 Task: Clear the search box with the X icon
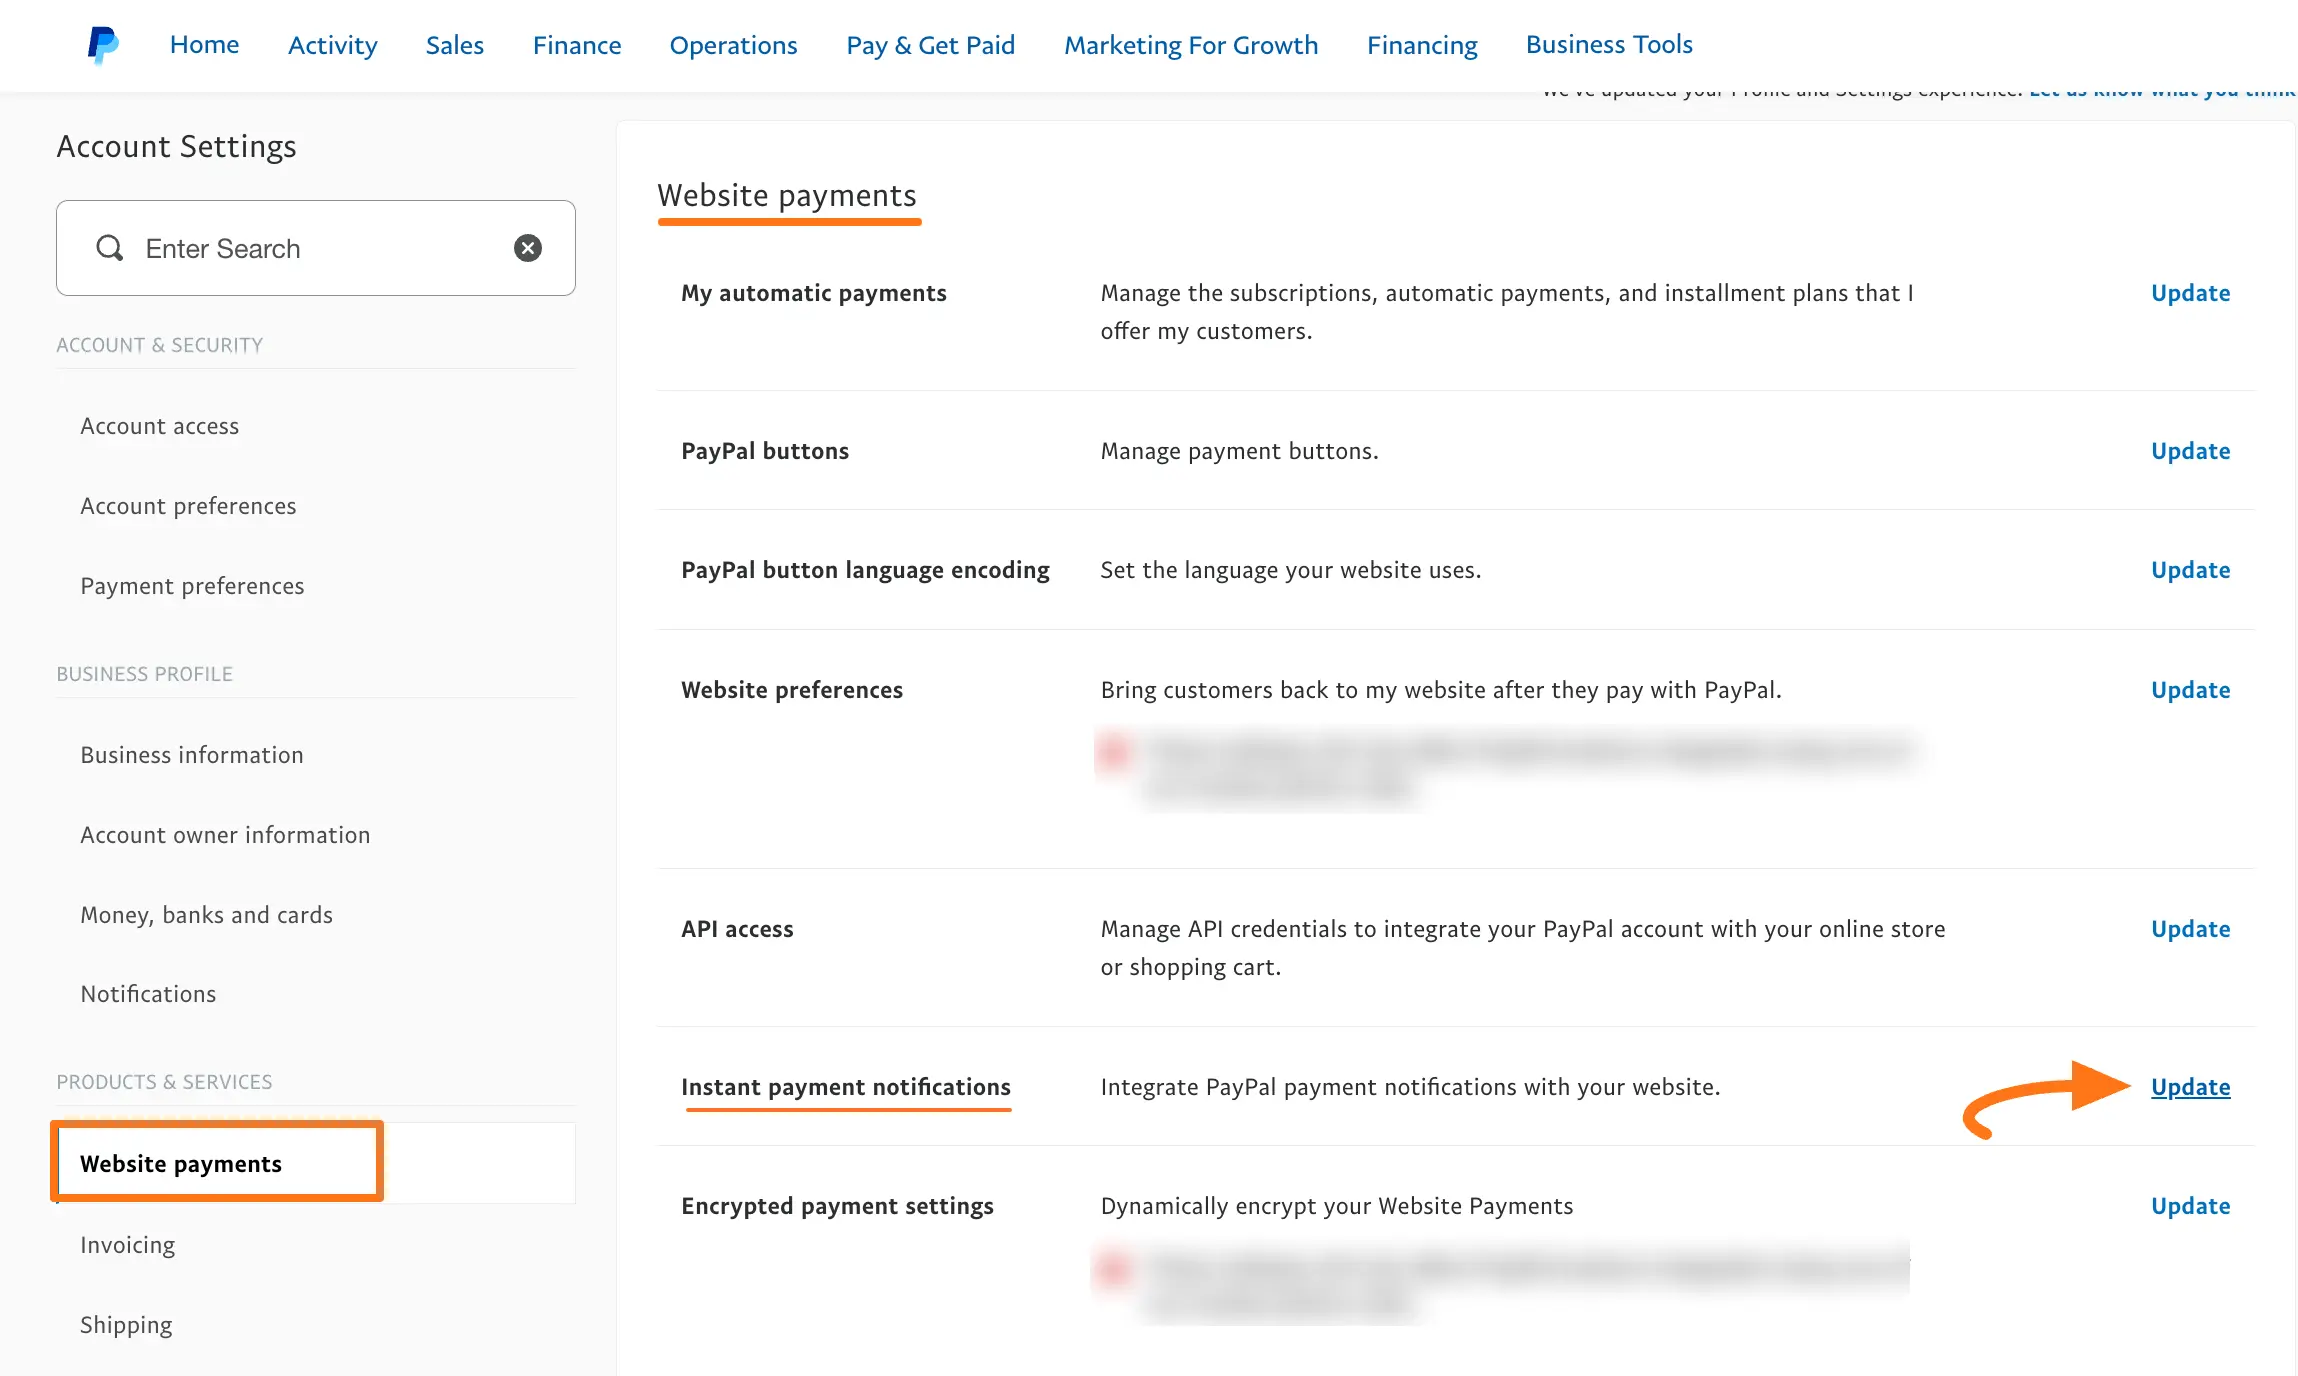(528, 247)
